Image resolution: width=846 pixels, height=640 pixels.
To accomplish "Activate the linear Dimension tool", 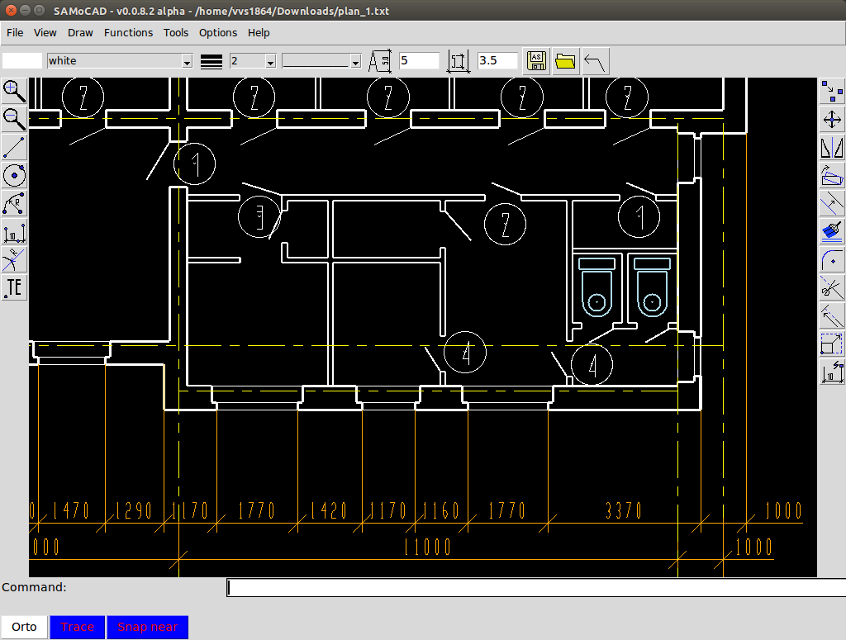I will click(x=14, y=232).
